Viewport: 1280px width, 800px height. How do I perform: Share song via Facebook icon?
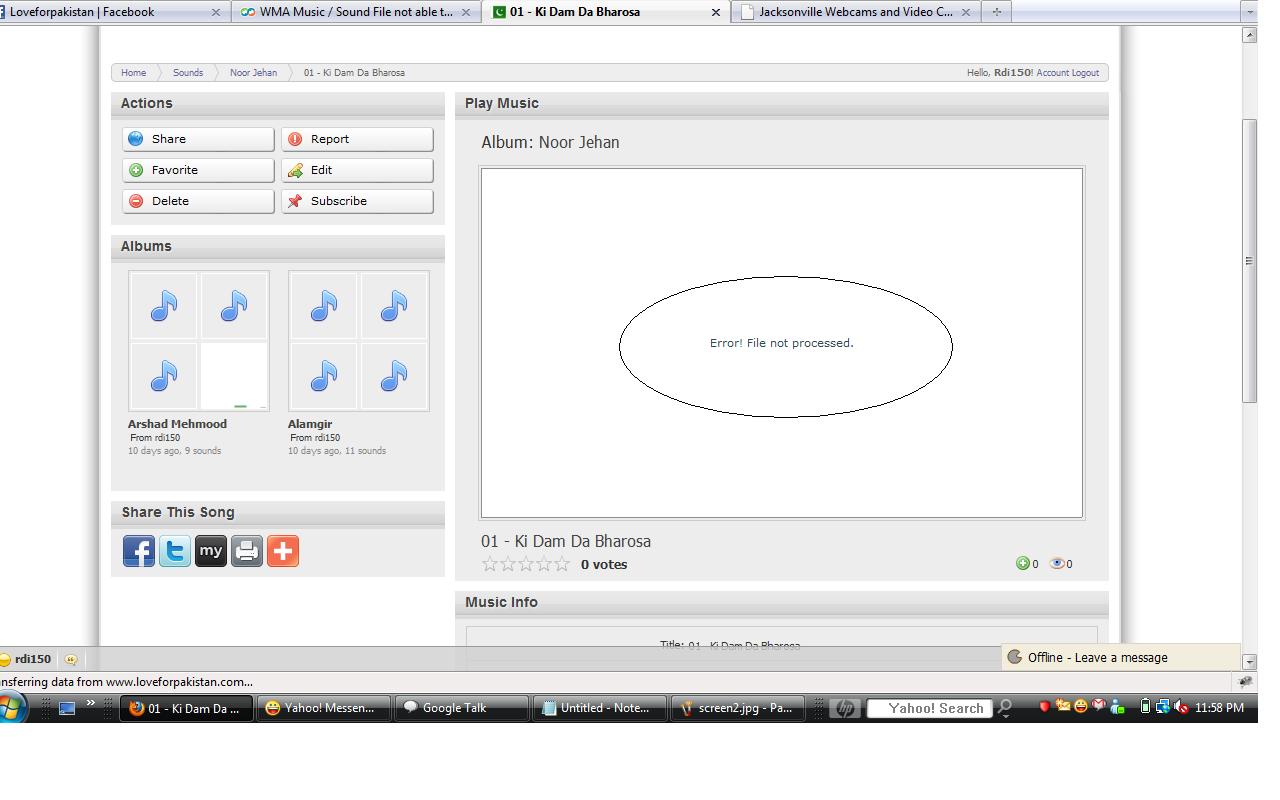(x=139, y=551)
